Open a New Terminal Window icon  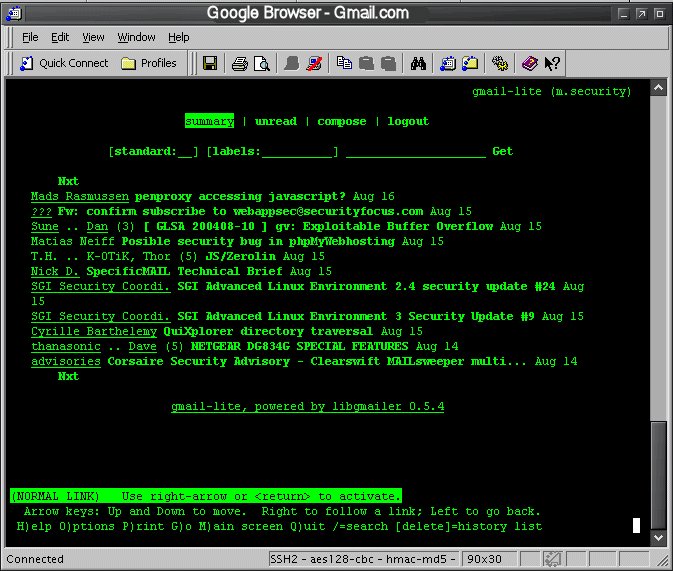pyautogui.click(x=448, y=63)
